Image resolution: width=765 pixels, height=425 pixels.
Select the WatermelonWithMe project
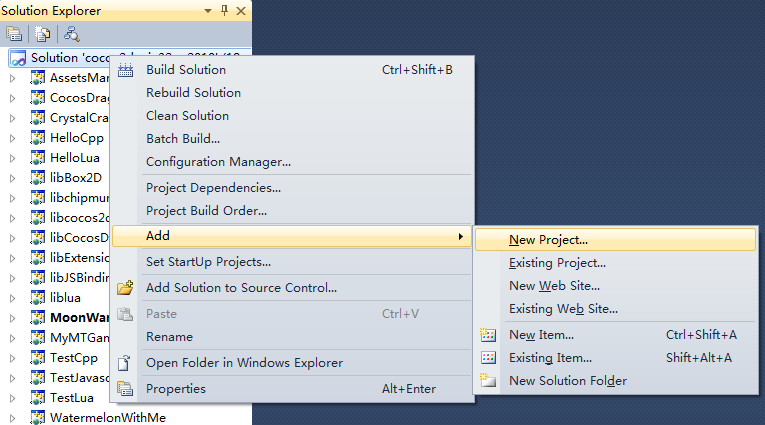(x=108, y=418)
